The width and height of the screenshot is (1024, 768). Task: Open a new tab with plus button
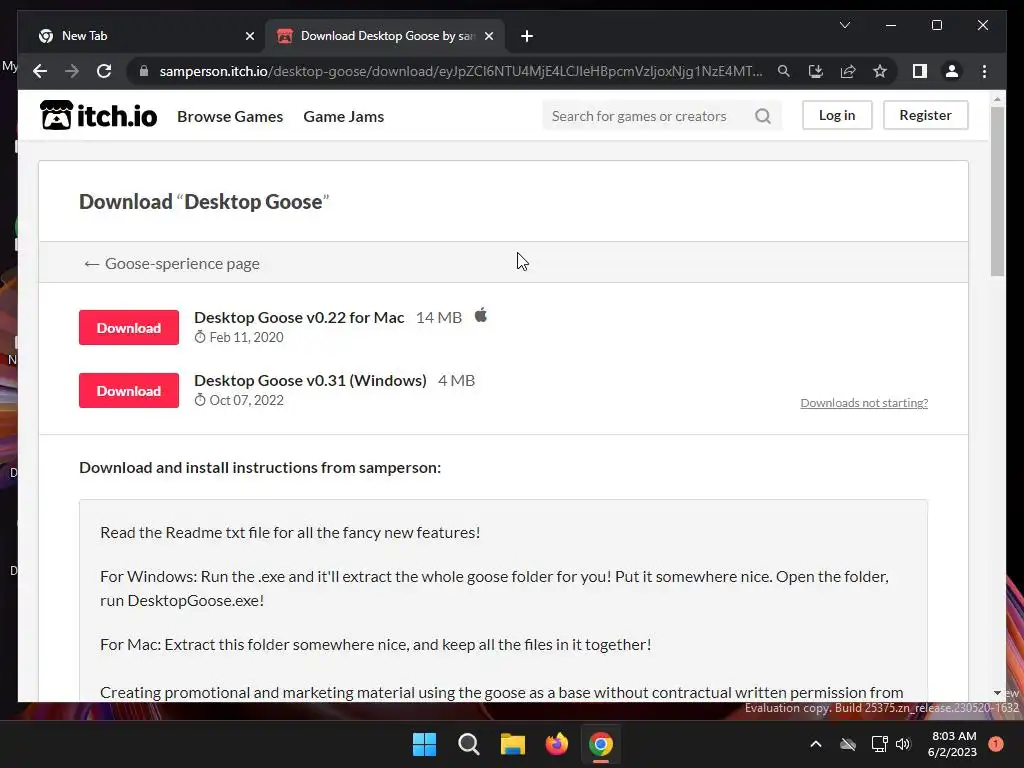pos(527,36)
